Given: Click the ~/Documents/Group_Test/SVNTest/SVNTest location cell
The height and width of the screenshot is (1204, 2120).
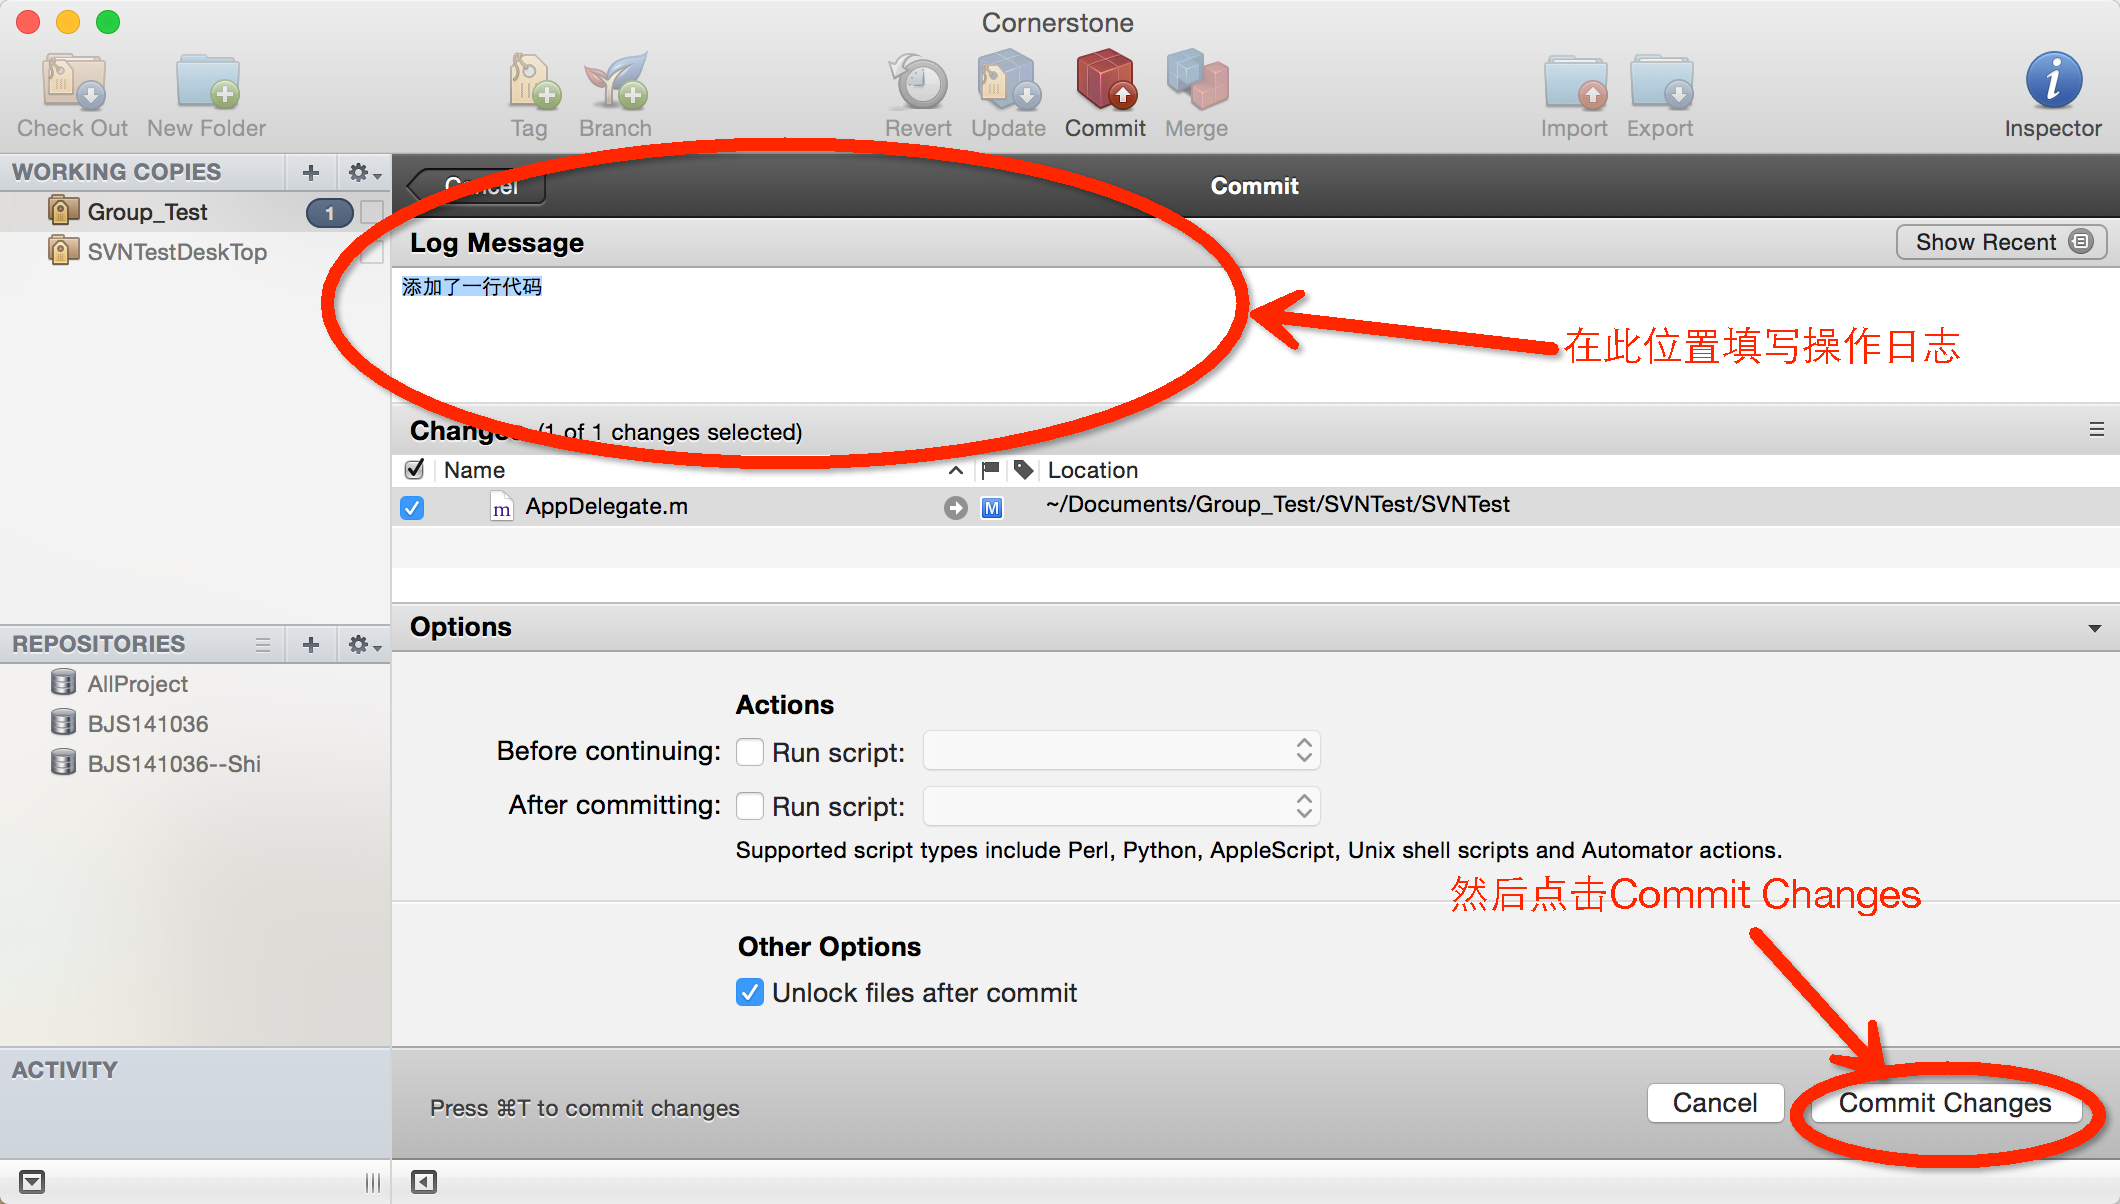Looking at the screenshot, I should click(1278, 505).
